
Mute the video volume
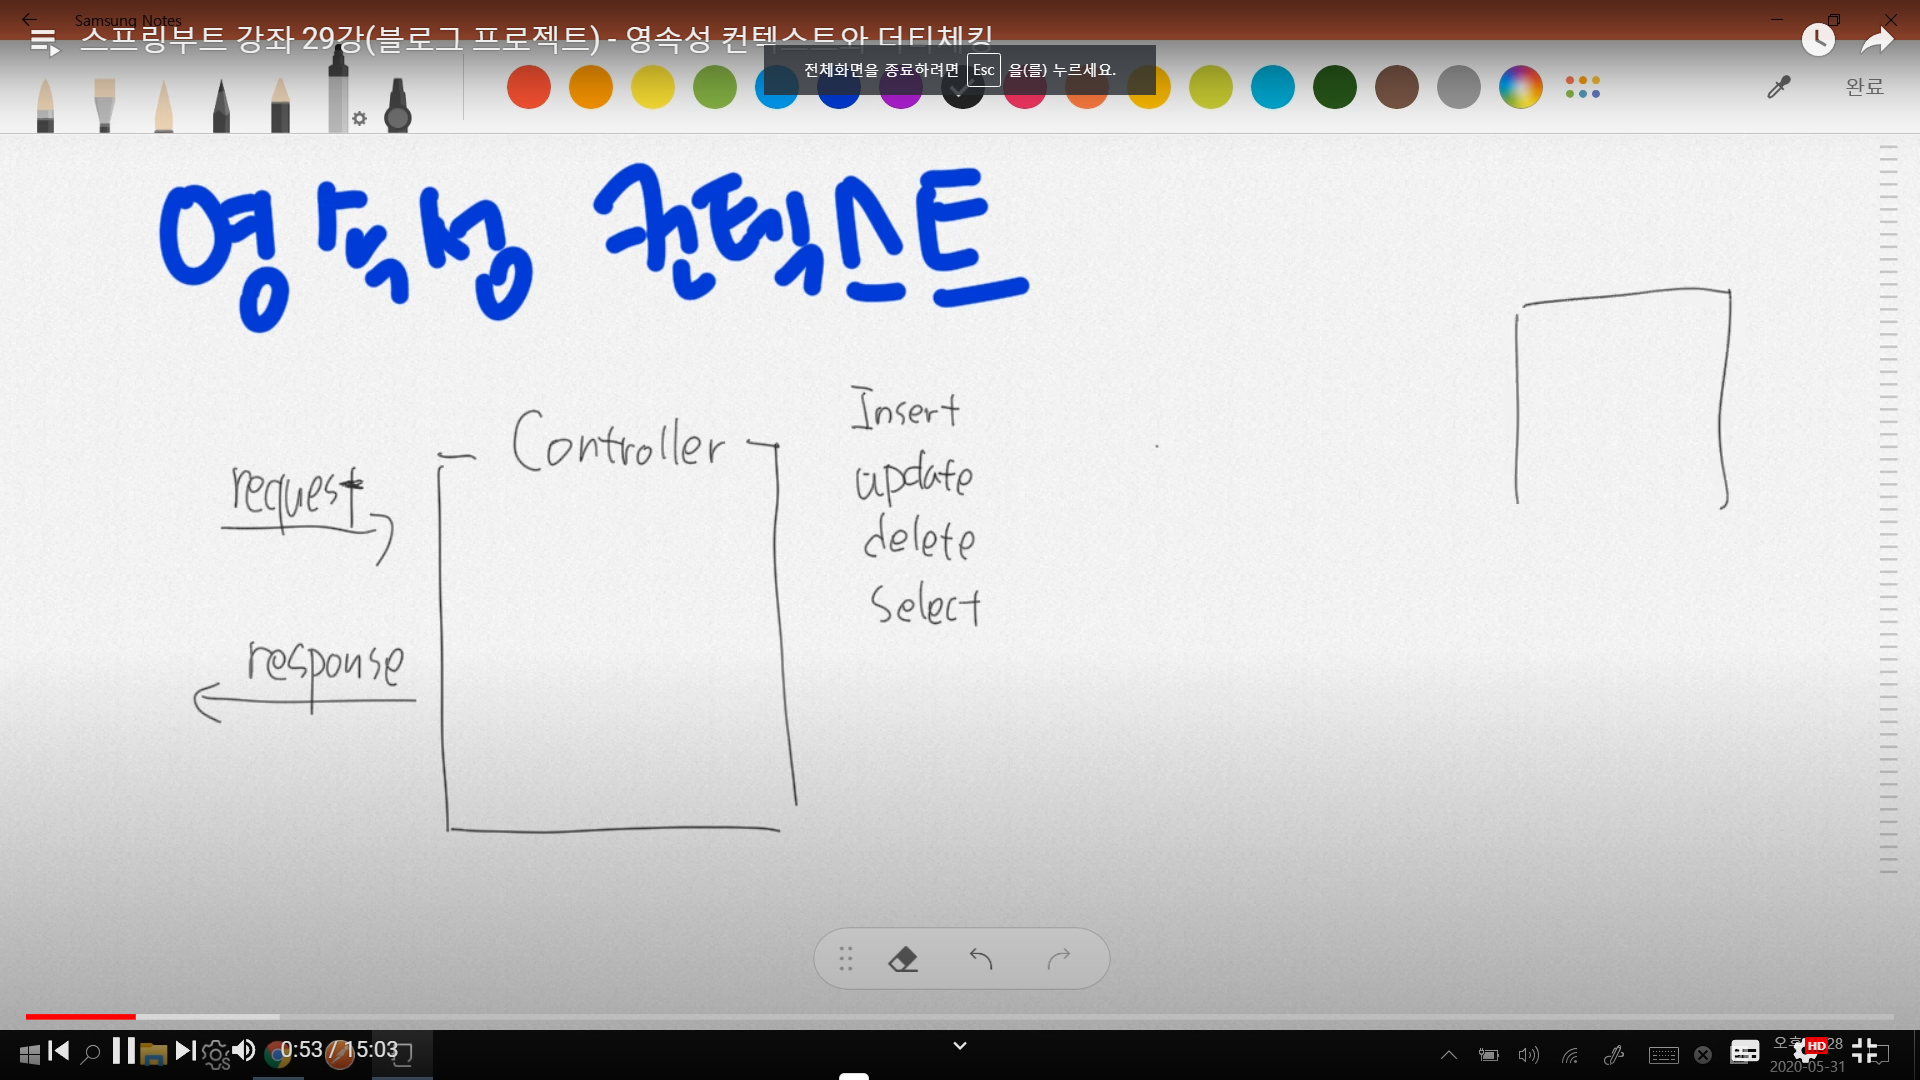pyautogui.click(x=243, y=1051)
